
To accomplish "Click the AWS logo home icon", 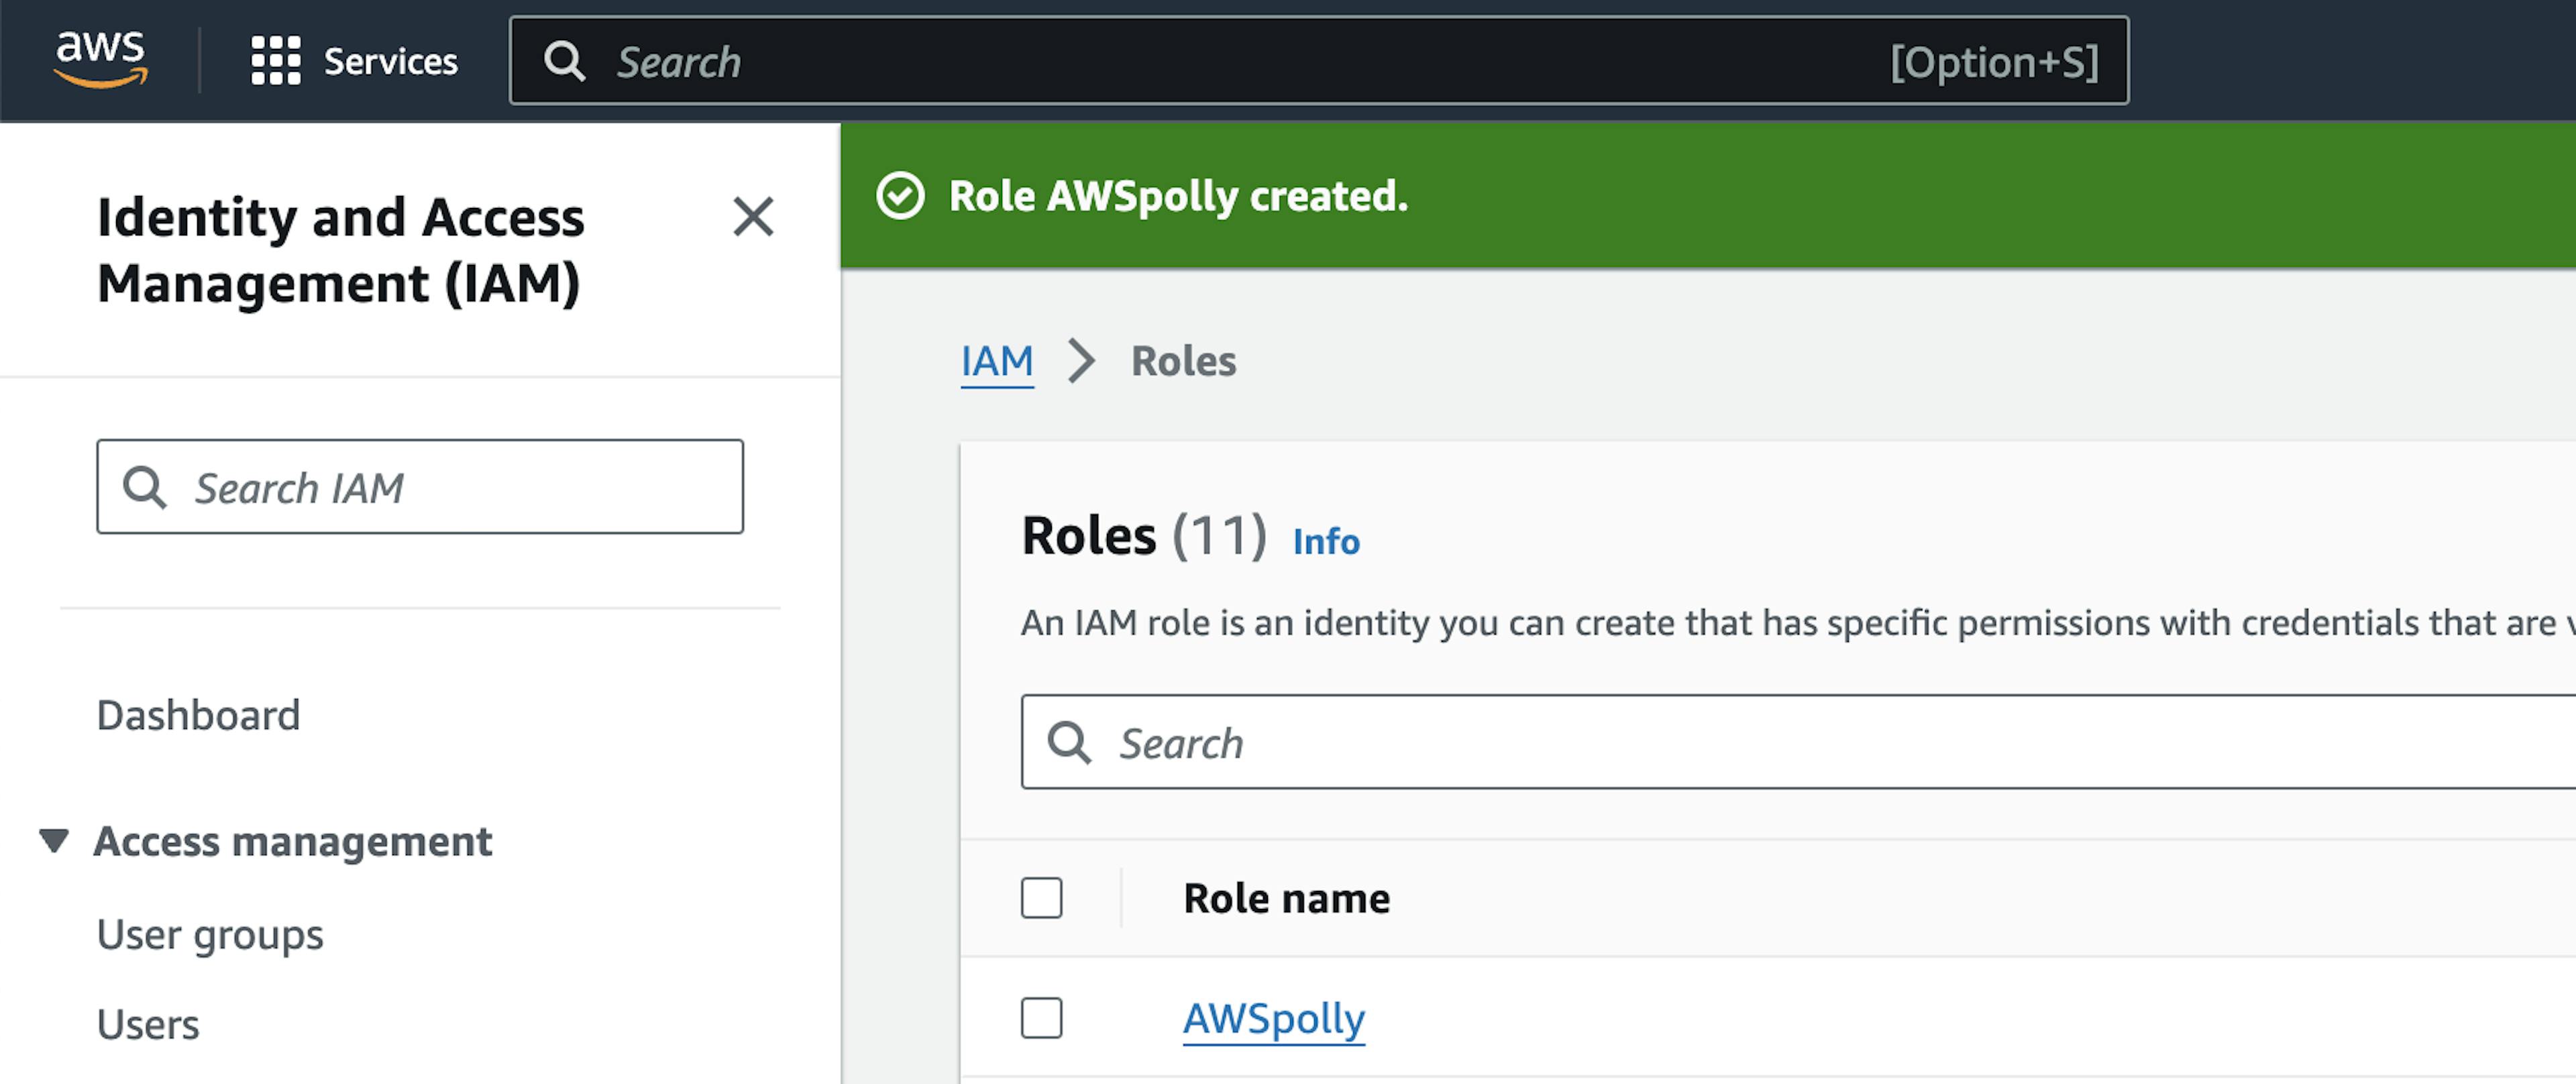I will point(101,60).
